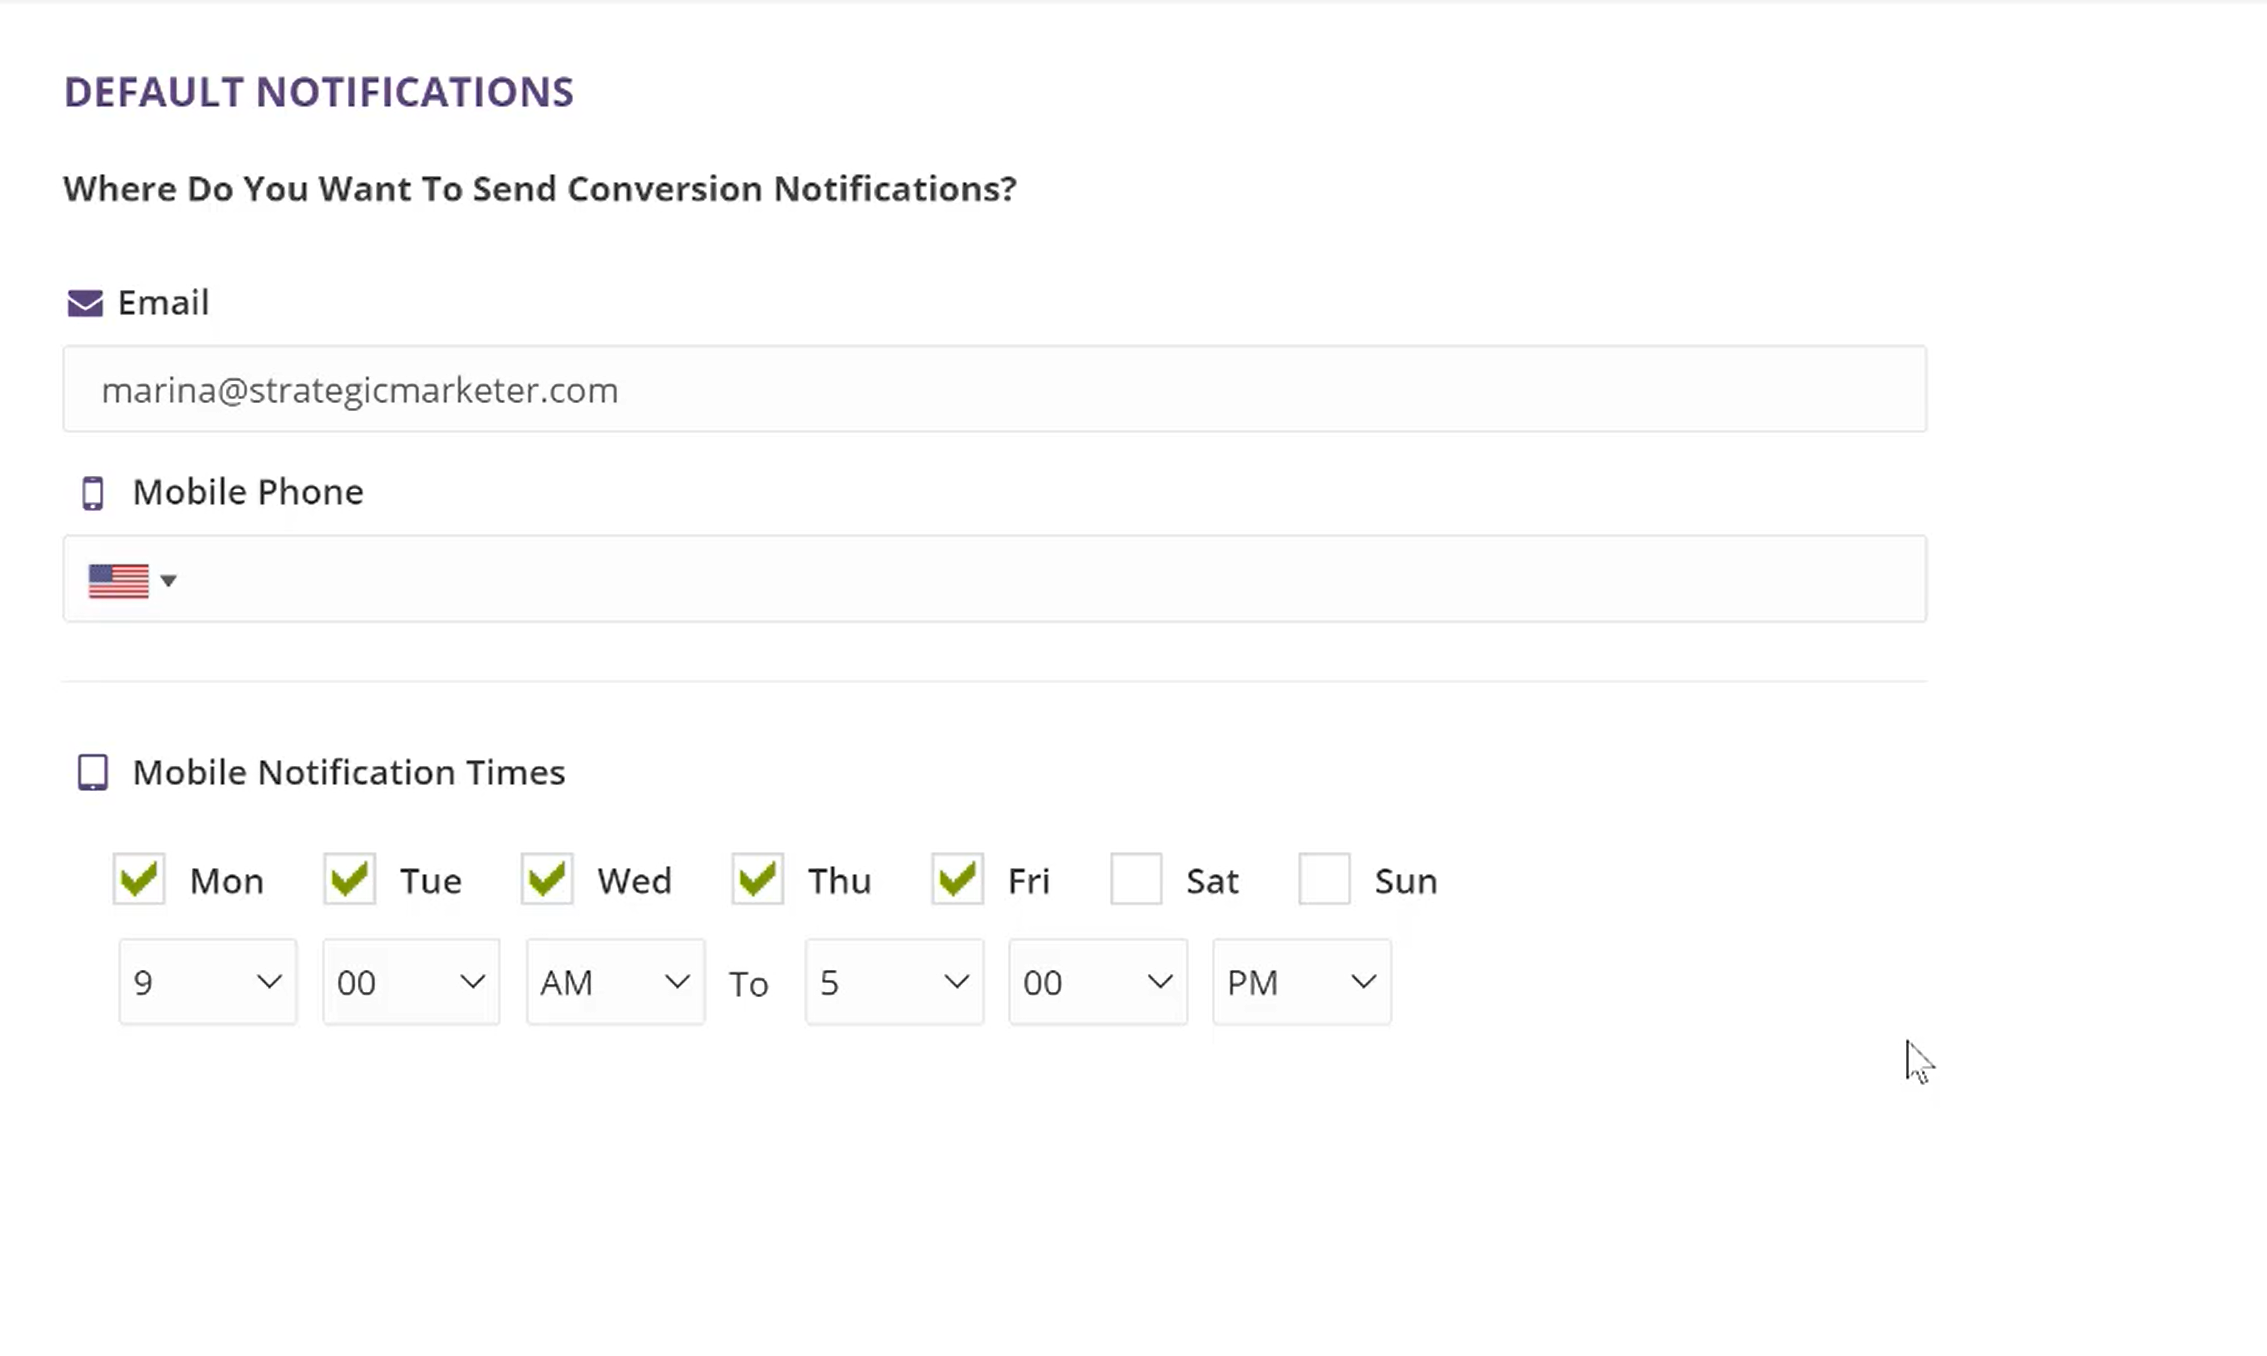The width and height of the screenshot is (2267, 1356).
Task: Disable notifications on Thu
Action: (757, 880)
